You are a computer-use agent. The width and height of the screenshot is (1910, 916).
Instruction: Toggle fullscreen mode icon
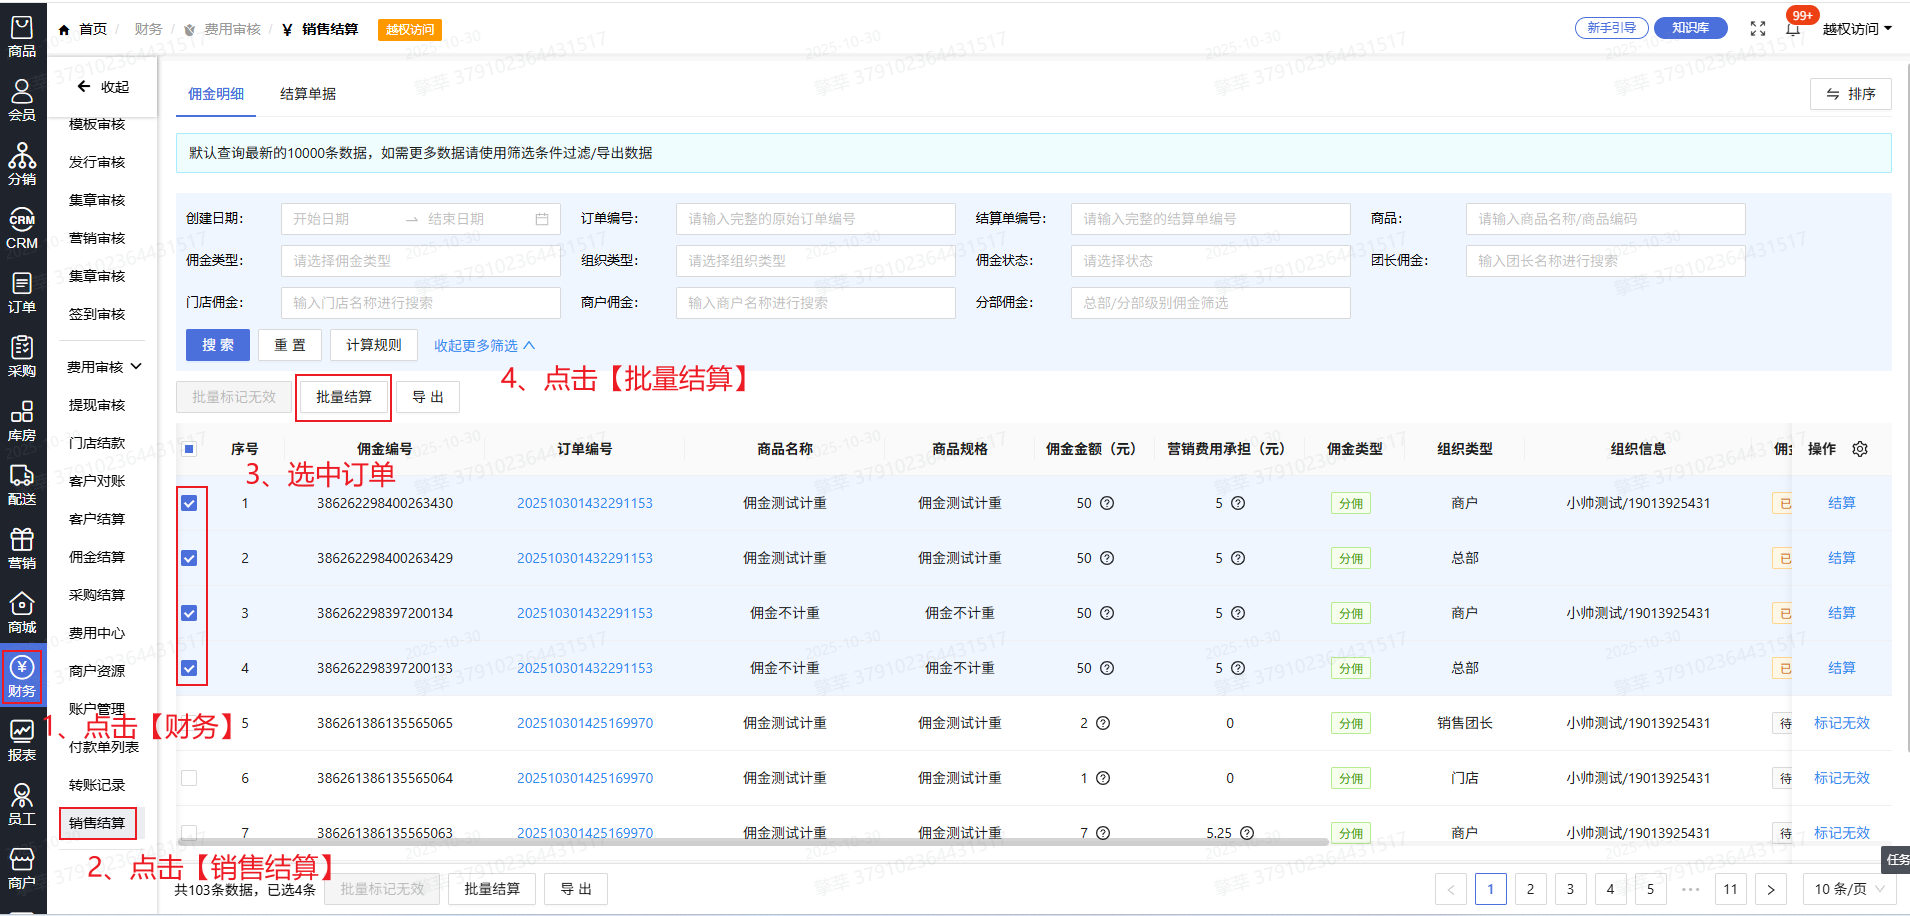click(1758, 29)
